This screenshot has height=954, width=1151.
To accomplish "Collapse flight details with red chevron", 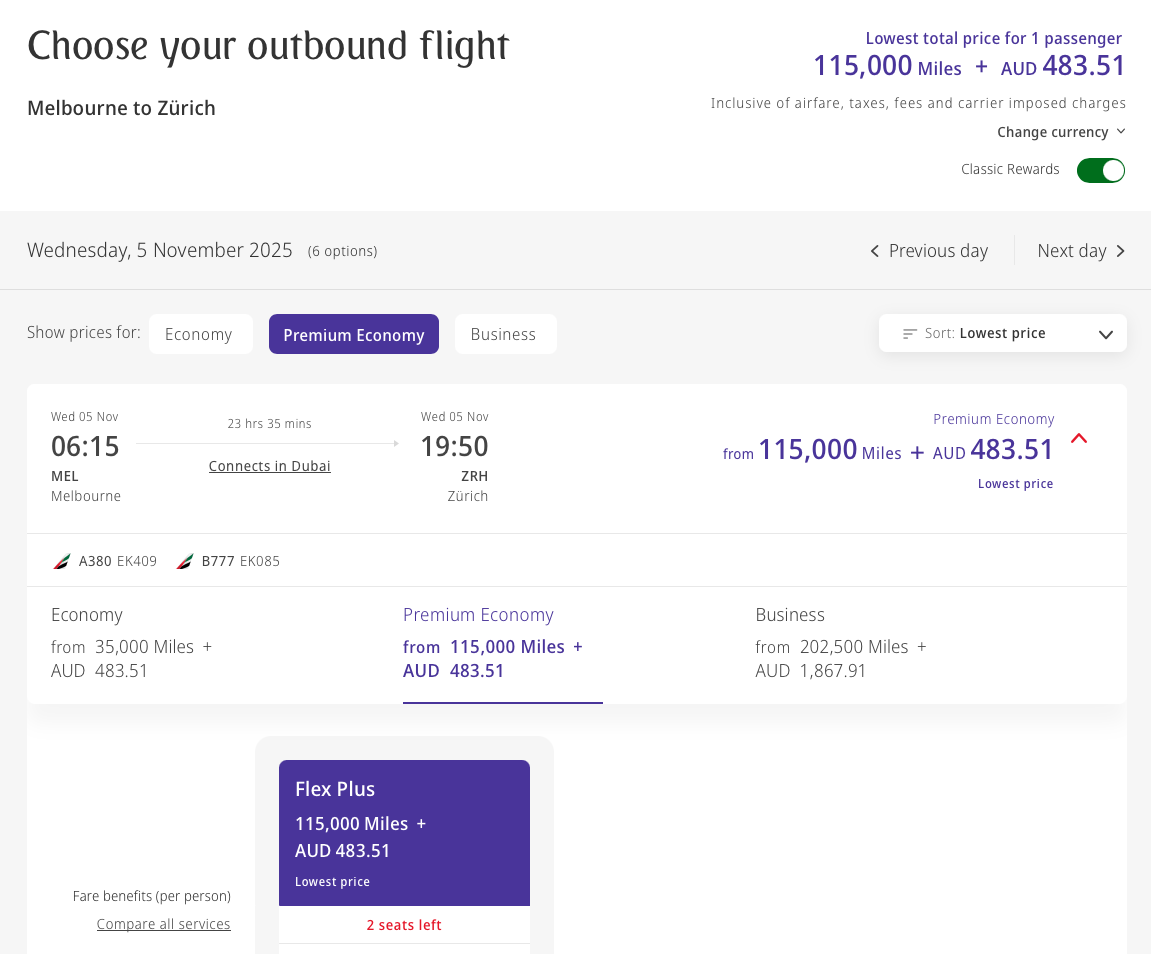I will (1078, 439).
